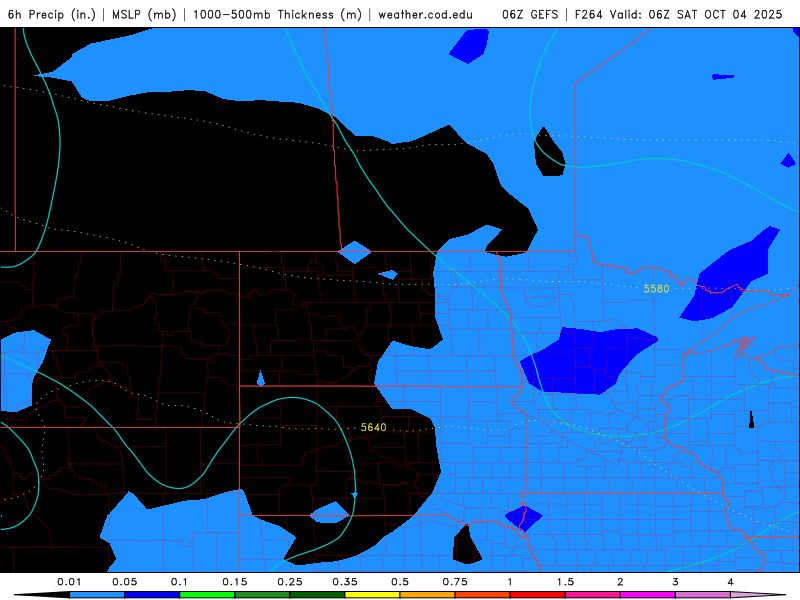
Task: Click the yellow '5580' thickness contour label
Action: pyautogui.click(x=656, y=289)
